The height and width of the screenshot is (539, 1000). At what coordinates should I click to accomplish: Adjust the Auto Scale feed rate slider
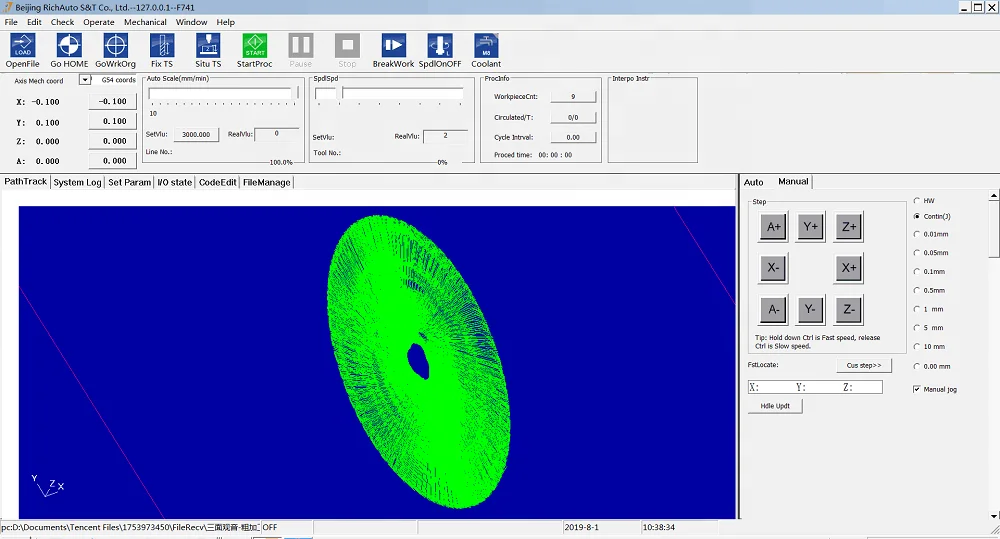pyautogui.click(x=295, y=94)
